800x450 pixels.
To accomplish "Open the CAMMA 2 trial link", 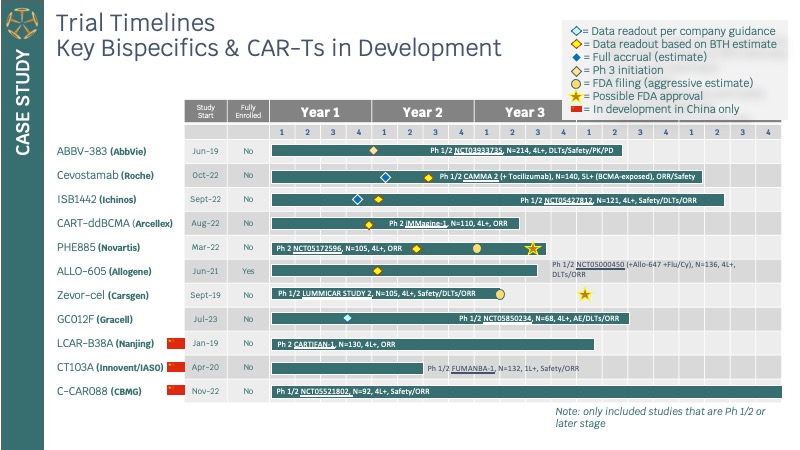I will [x=481, y=177].
